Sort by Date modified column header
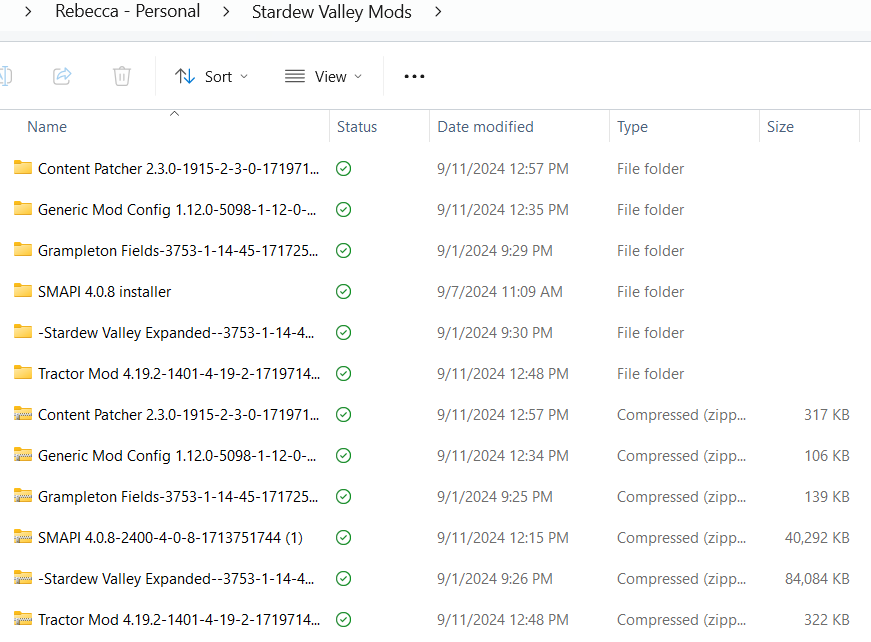 pyautogui.click(x=485, y=127)
